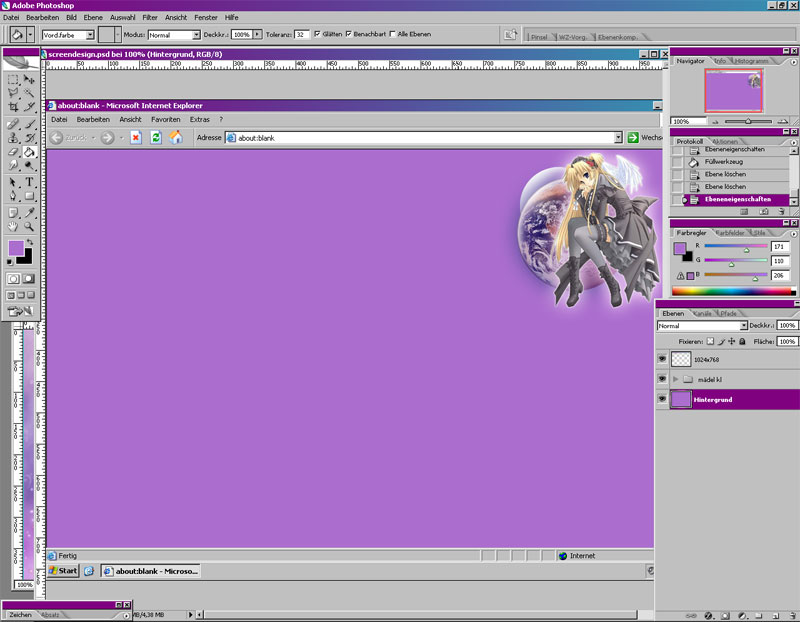Toggle the Glätten checkbox
800x622 pixels.
click(317, 34)
